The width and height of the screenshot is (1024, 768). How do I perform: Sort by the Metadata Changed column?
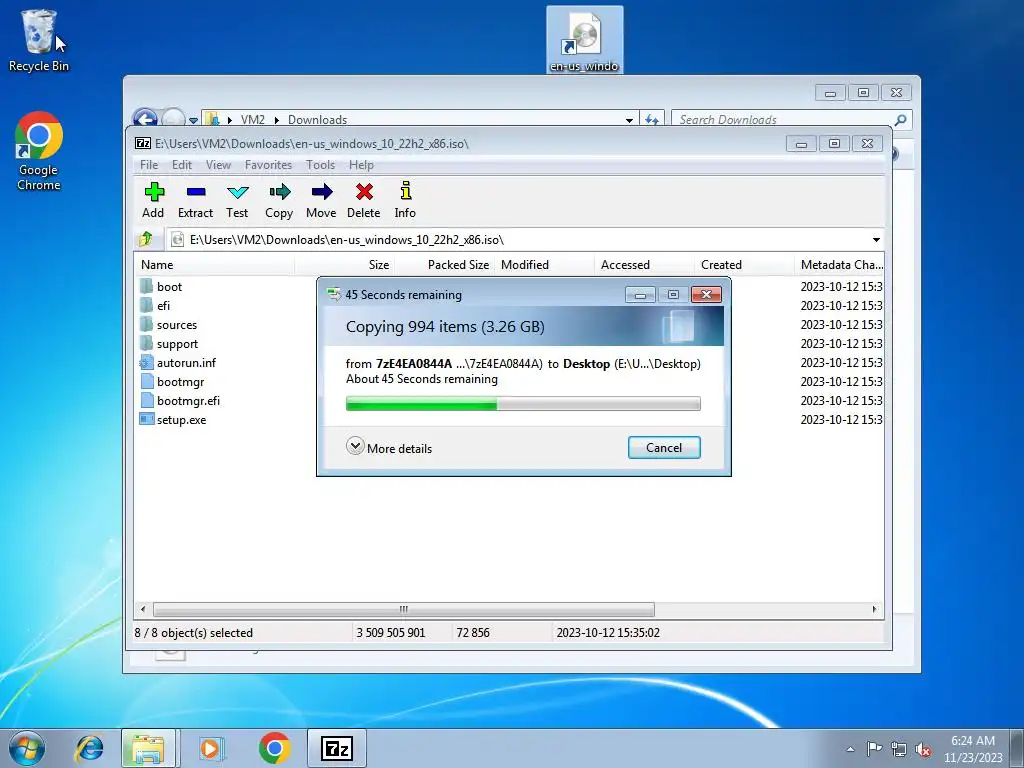point(840,264)
